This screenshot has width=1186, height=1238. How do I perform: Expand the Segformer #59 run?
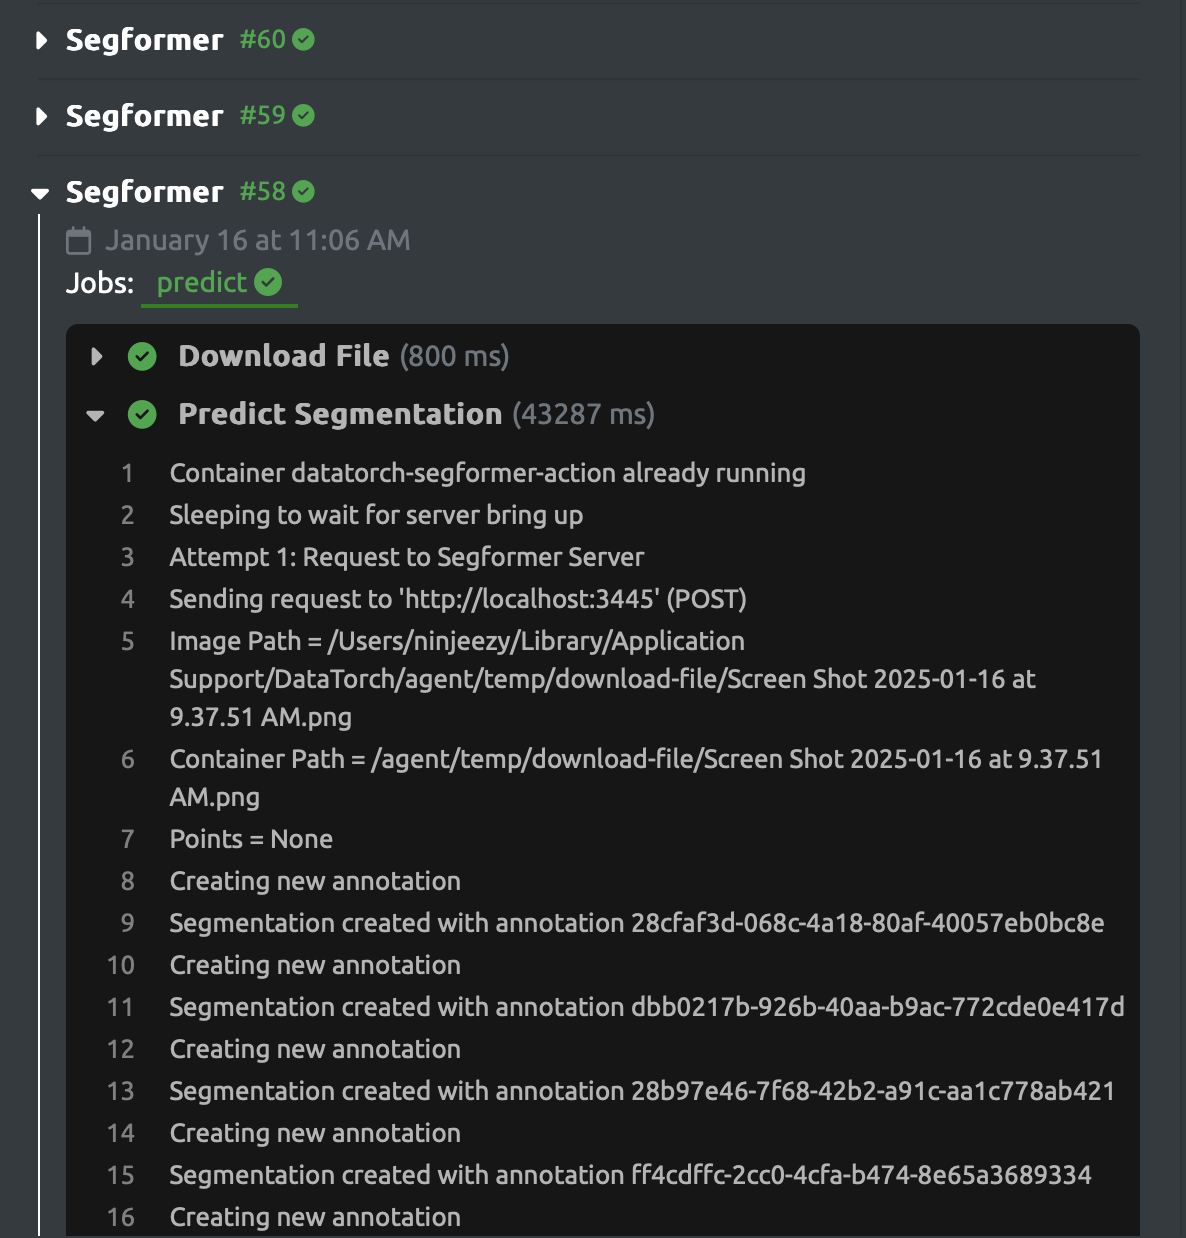[x=40, y=116]
